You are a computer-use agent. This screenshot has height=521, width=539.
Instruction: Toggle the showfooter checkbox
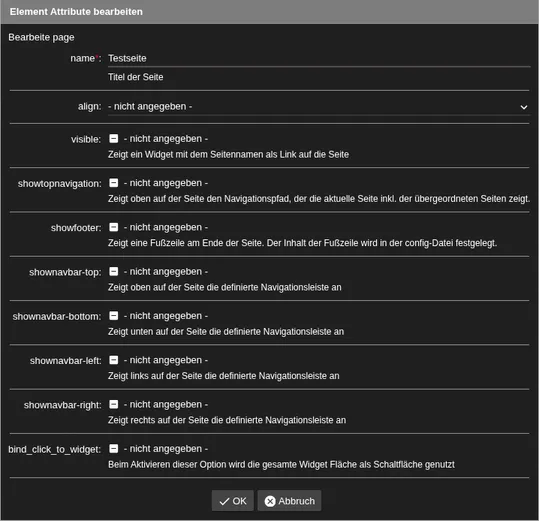tap(113, 227)
